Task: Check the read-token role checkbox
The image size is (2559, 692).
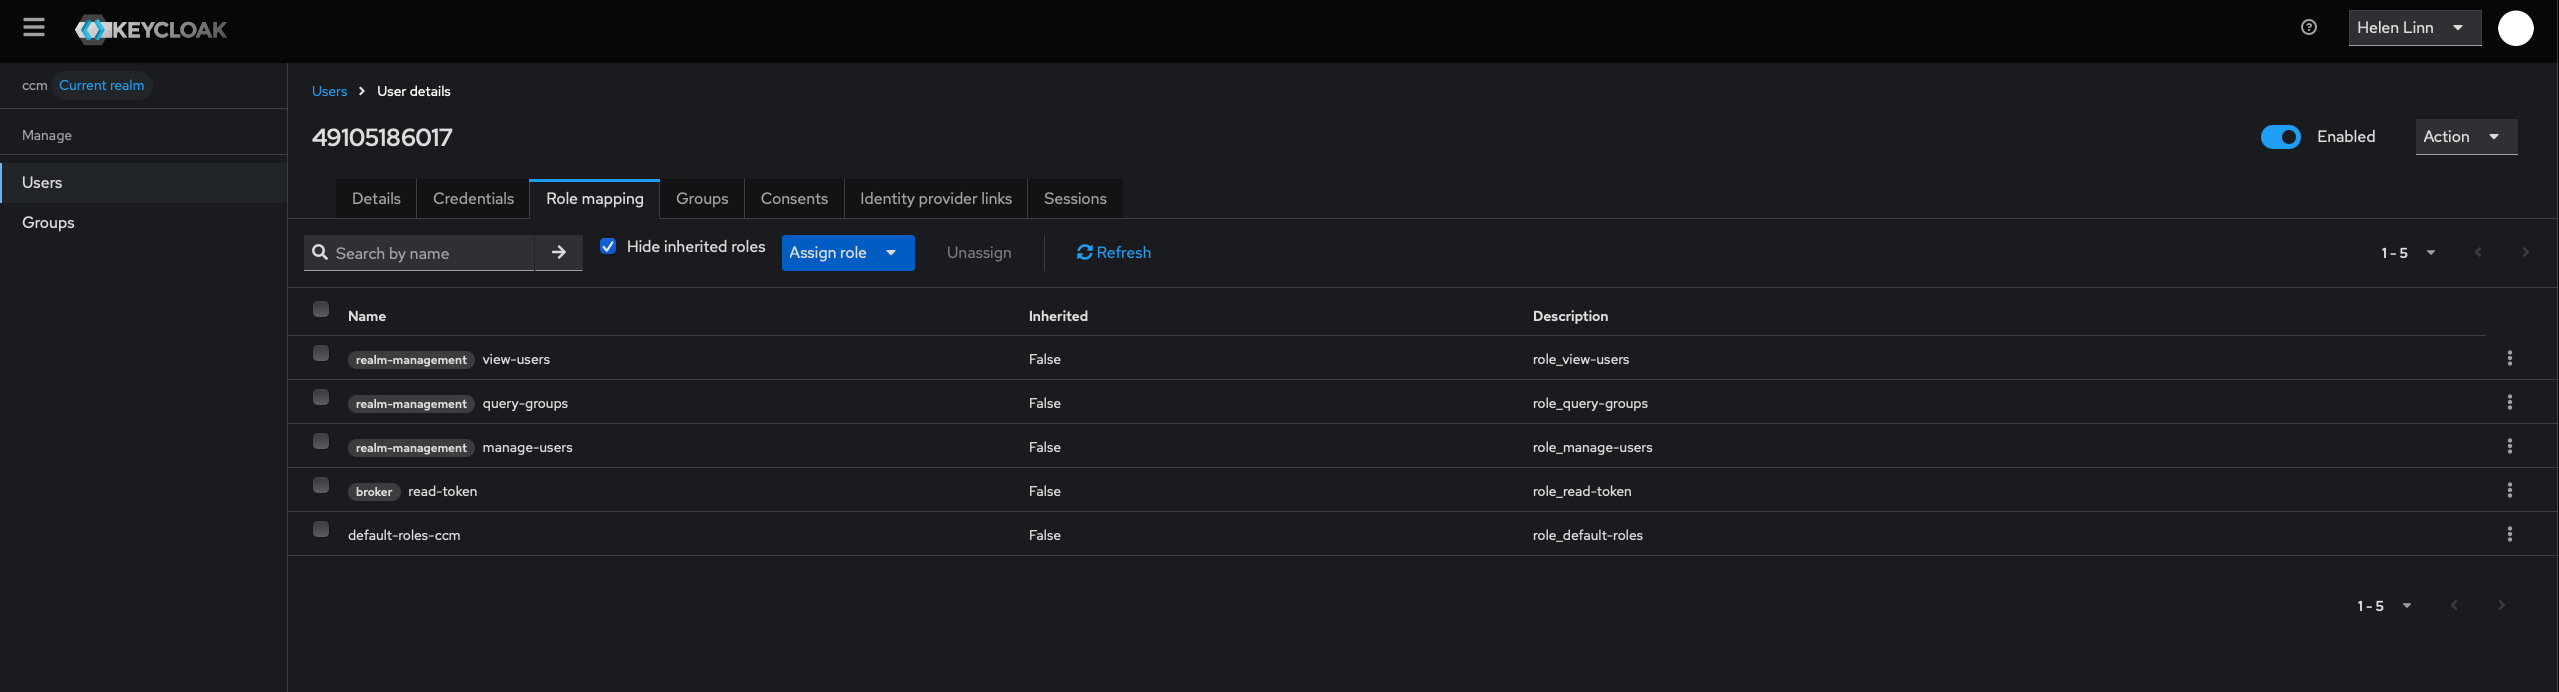Action: click(x=321, y=485)
